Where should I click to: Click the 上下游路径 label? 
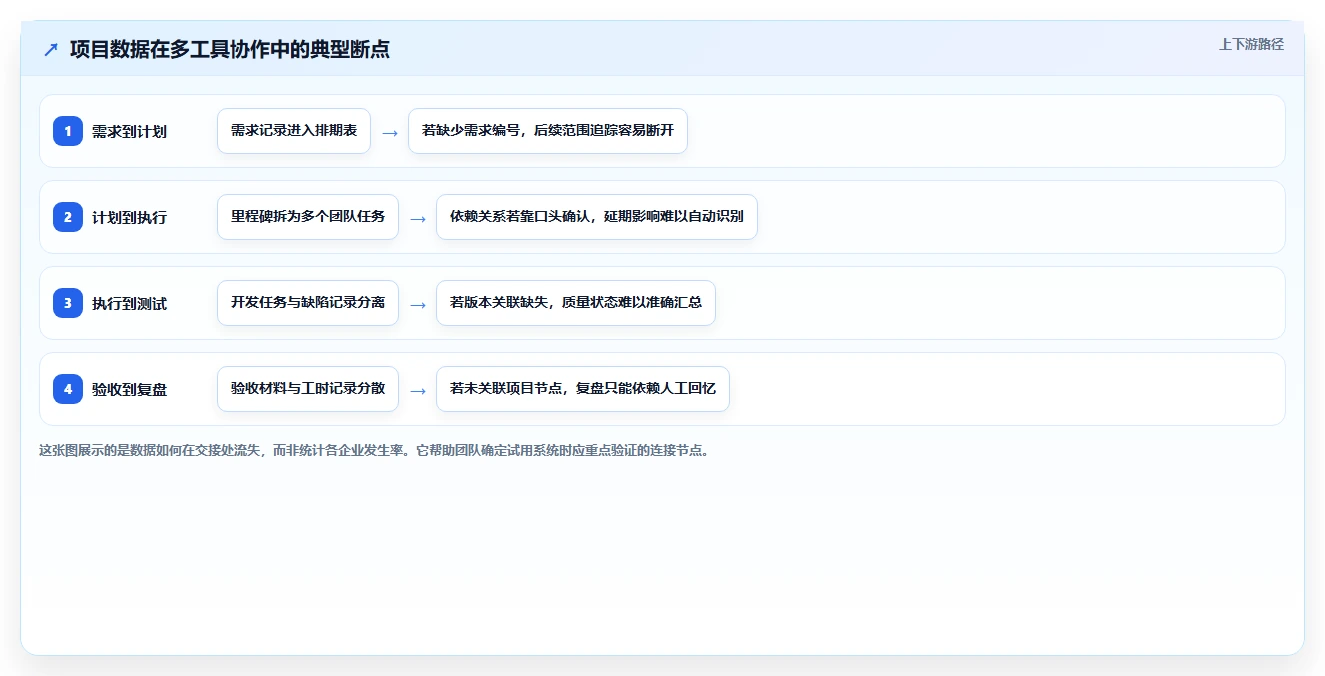(1251, 45)
